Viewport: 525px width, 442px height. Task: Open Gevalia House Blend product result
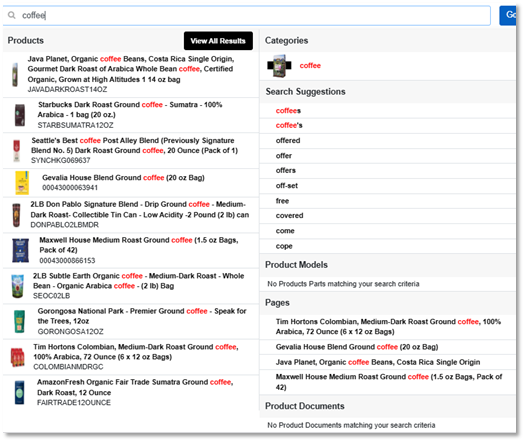pyautogui.click(x=123, y=177)
